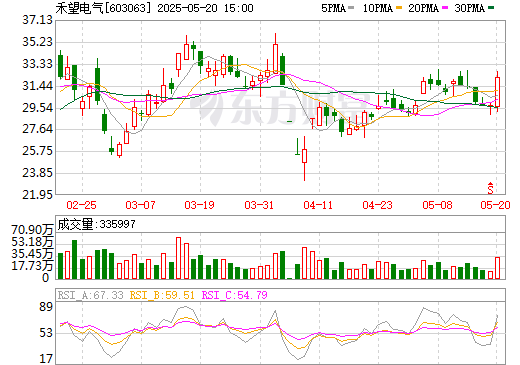Click the last red volume bar at the right edge
Screen dimensions: 520x365
click(x=497, y=268)
